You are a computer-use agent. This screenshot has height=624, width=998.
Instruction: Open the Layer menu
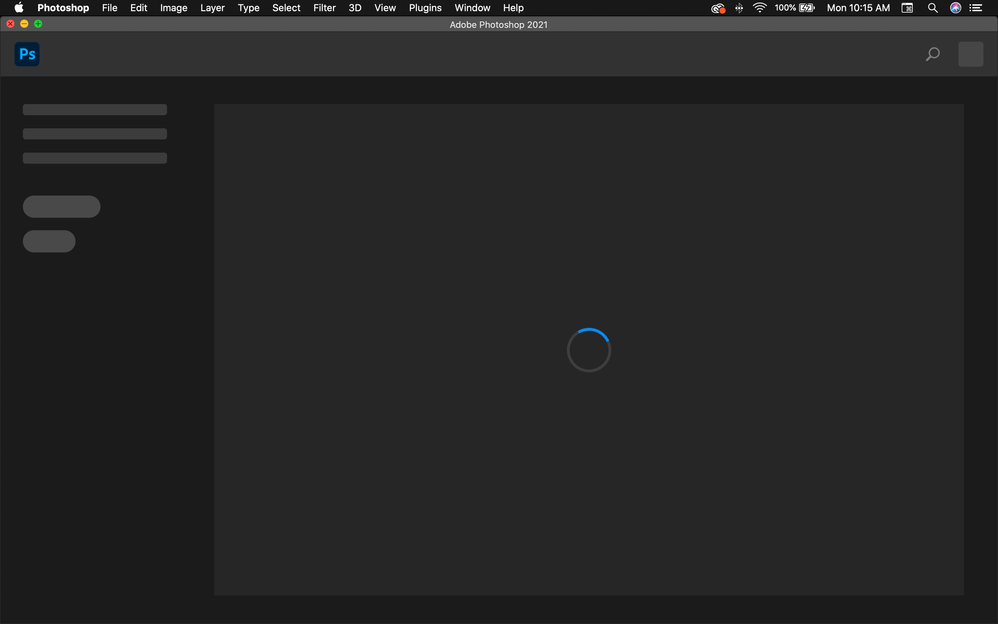[x=213, y=8]
